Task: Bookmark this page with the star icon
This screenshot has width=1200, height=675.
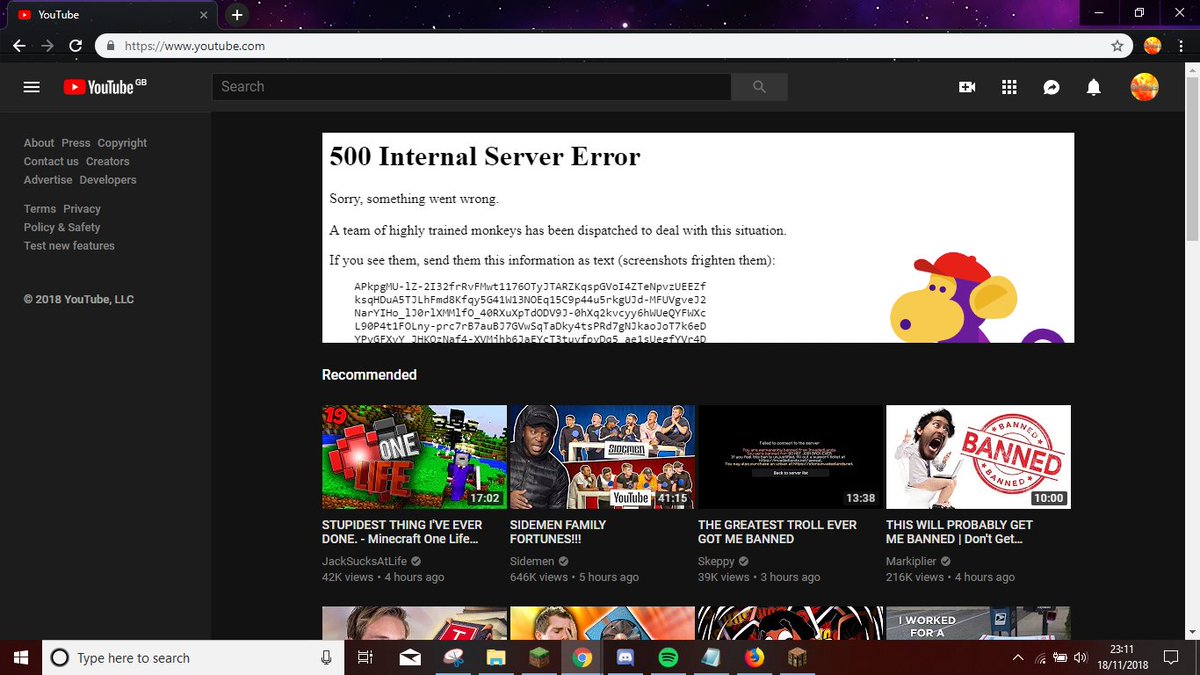Action: click(x=1117, y=46)
